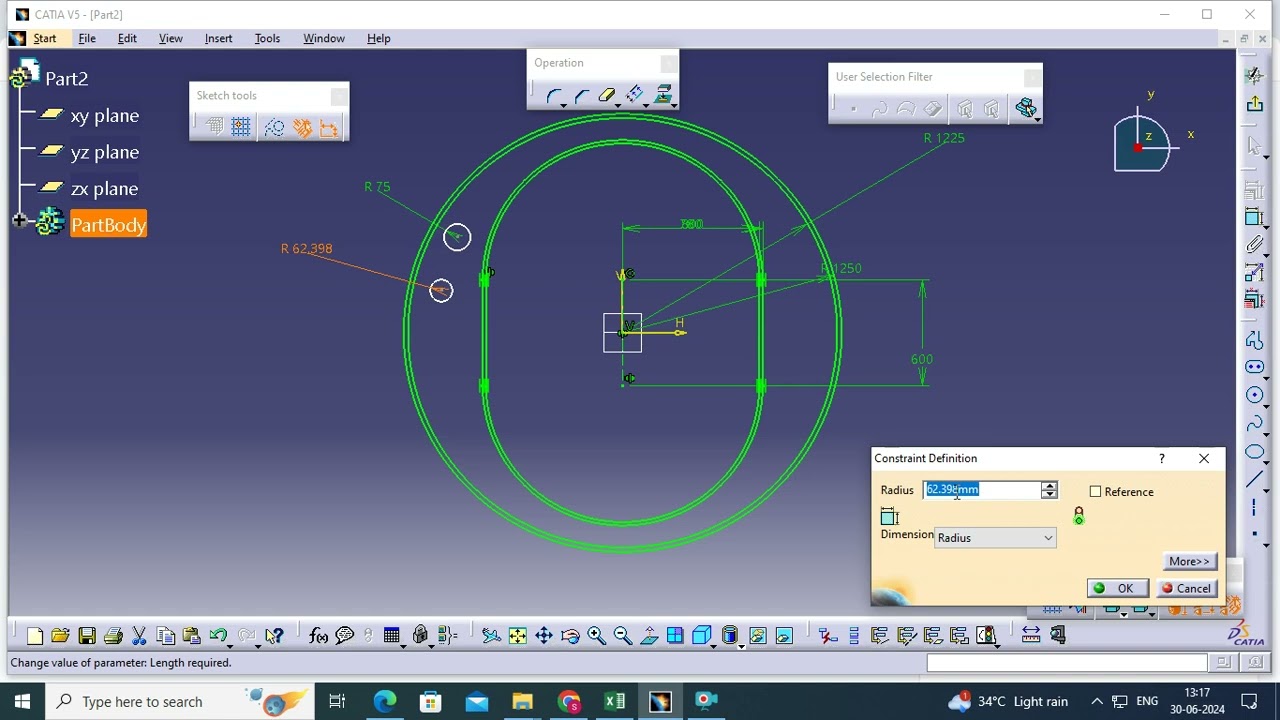The width and height of the screenshot is (1280, 720).
Task: Click the Print icon
Action: click(x=113, y=636)
